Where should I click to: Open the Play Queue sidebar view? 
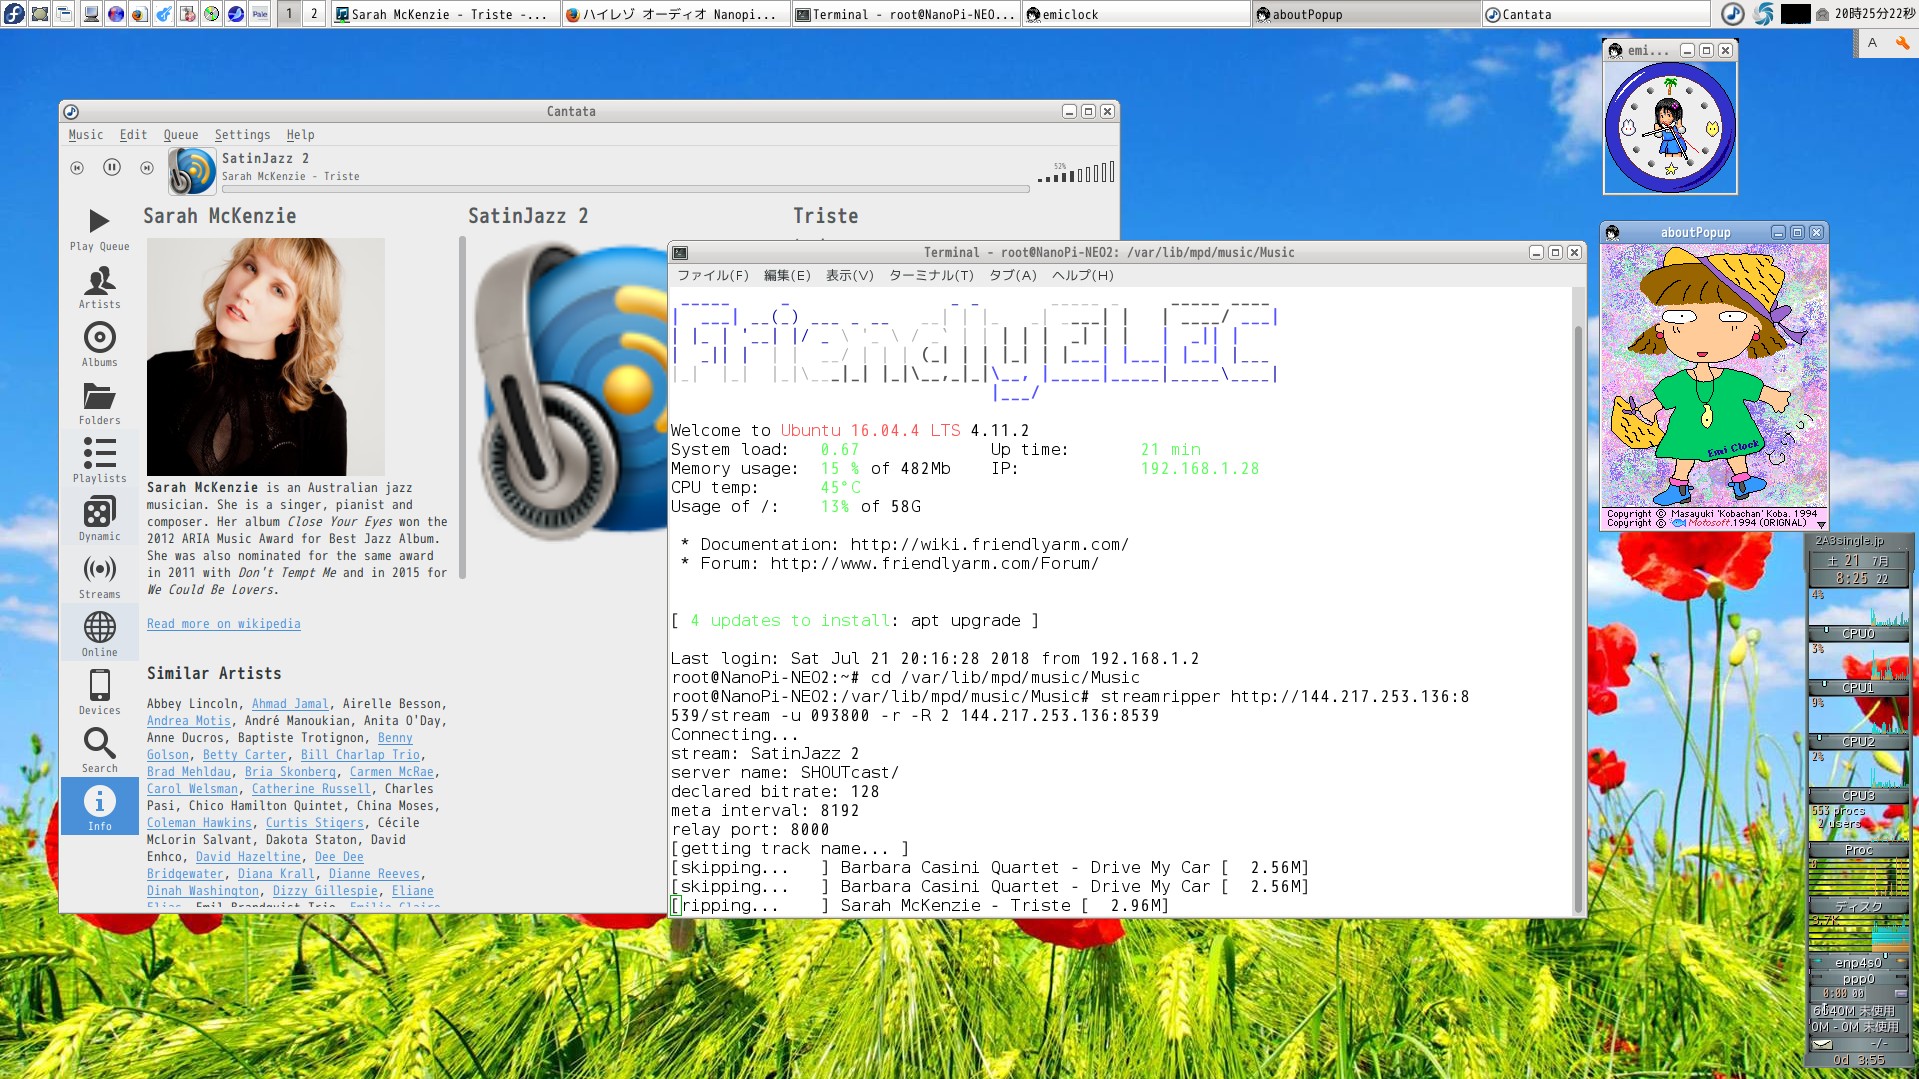tap(99, 229)
